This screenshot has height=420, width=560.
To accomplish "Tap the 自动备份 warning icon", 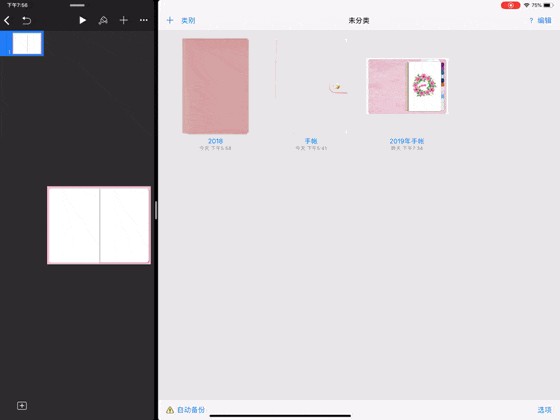I will [170, 410].
